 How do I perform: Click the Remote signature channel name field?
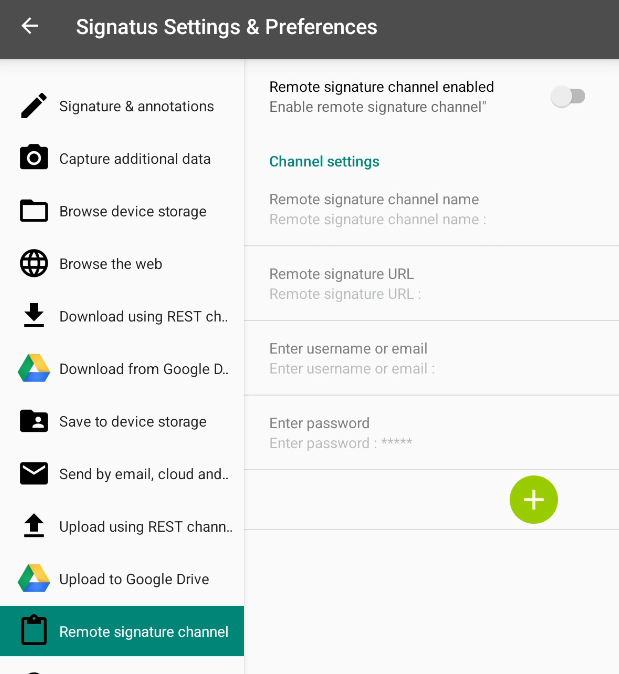click(x=430, y=209)
